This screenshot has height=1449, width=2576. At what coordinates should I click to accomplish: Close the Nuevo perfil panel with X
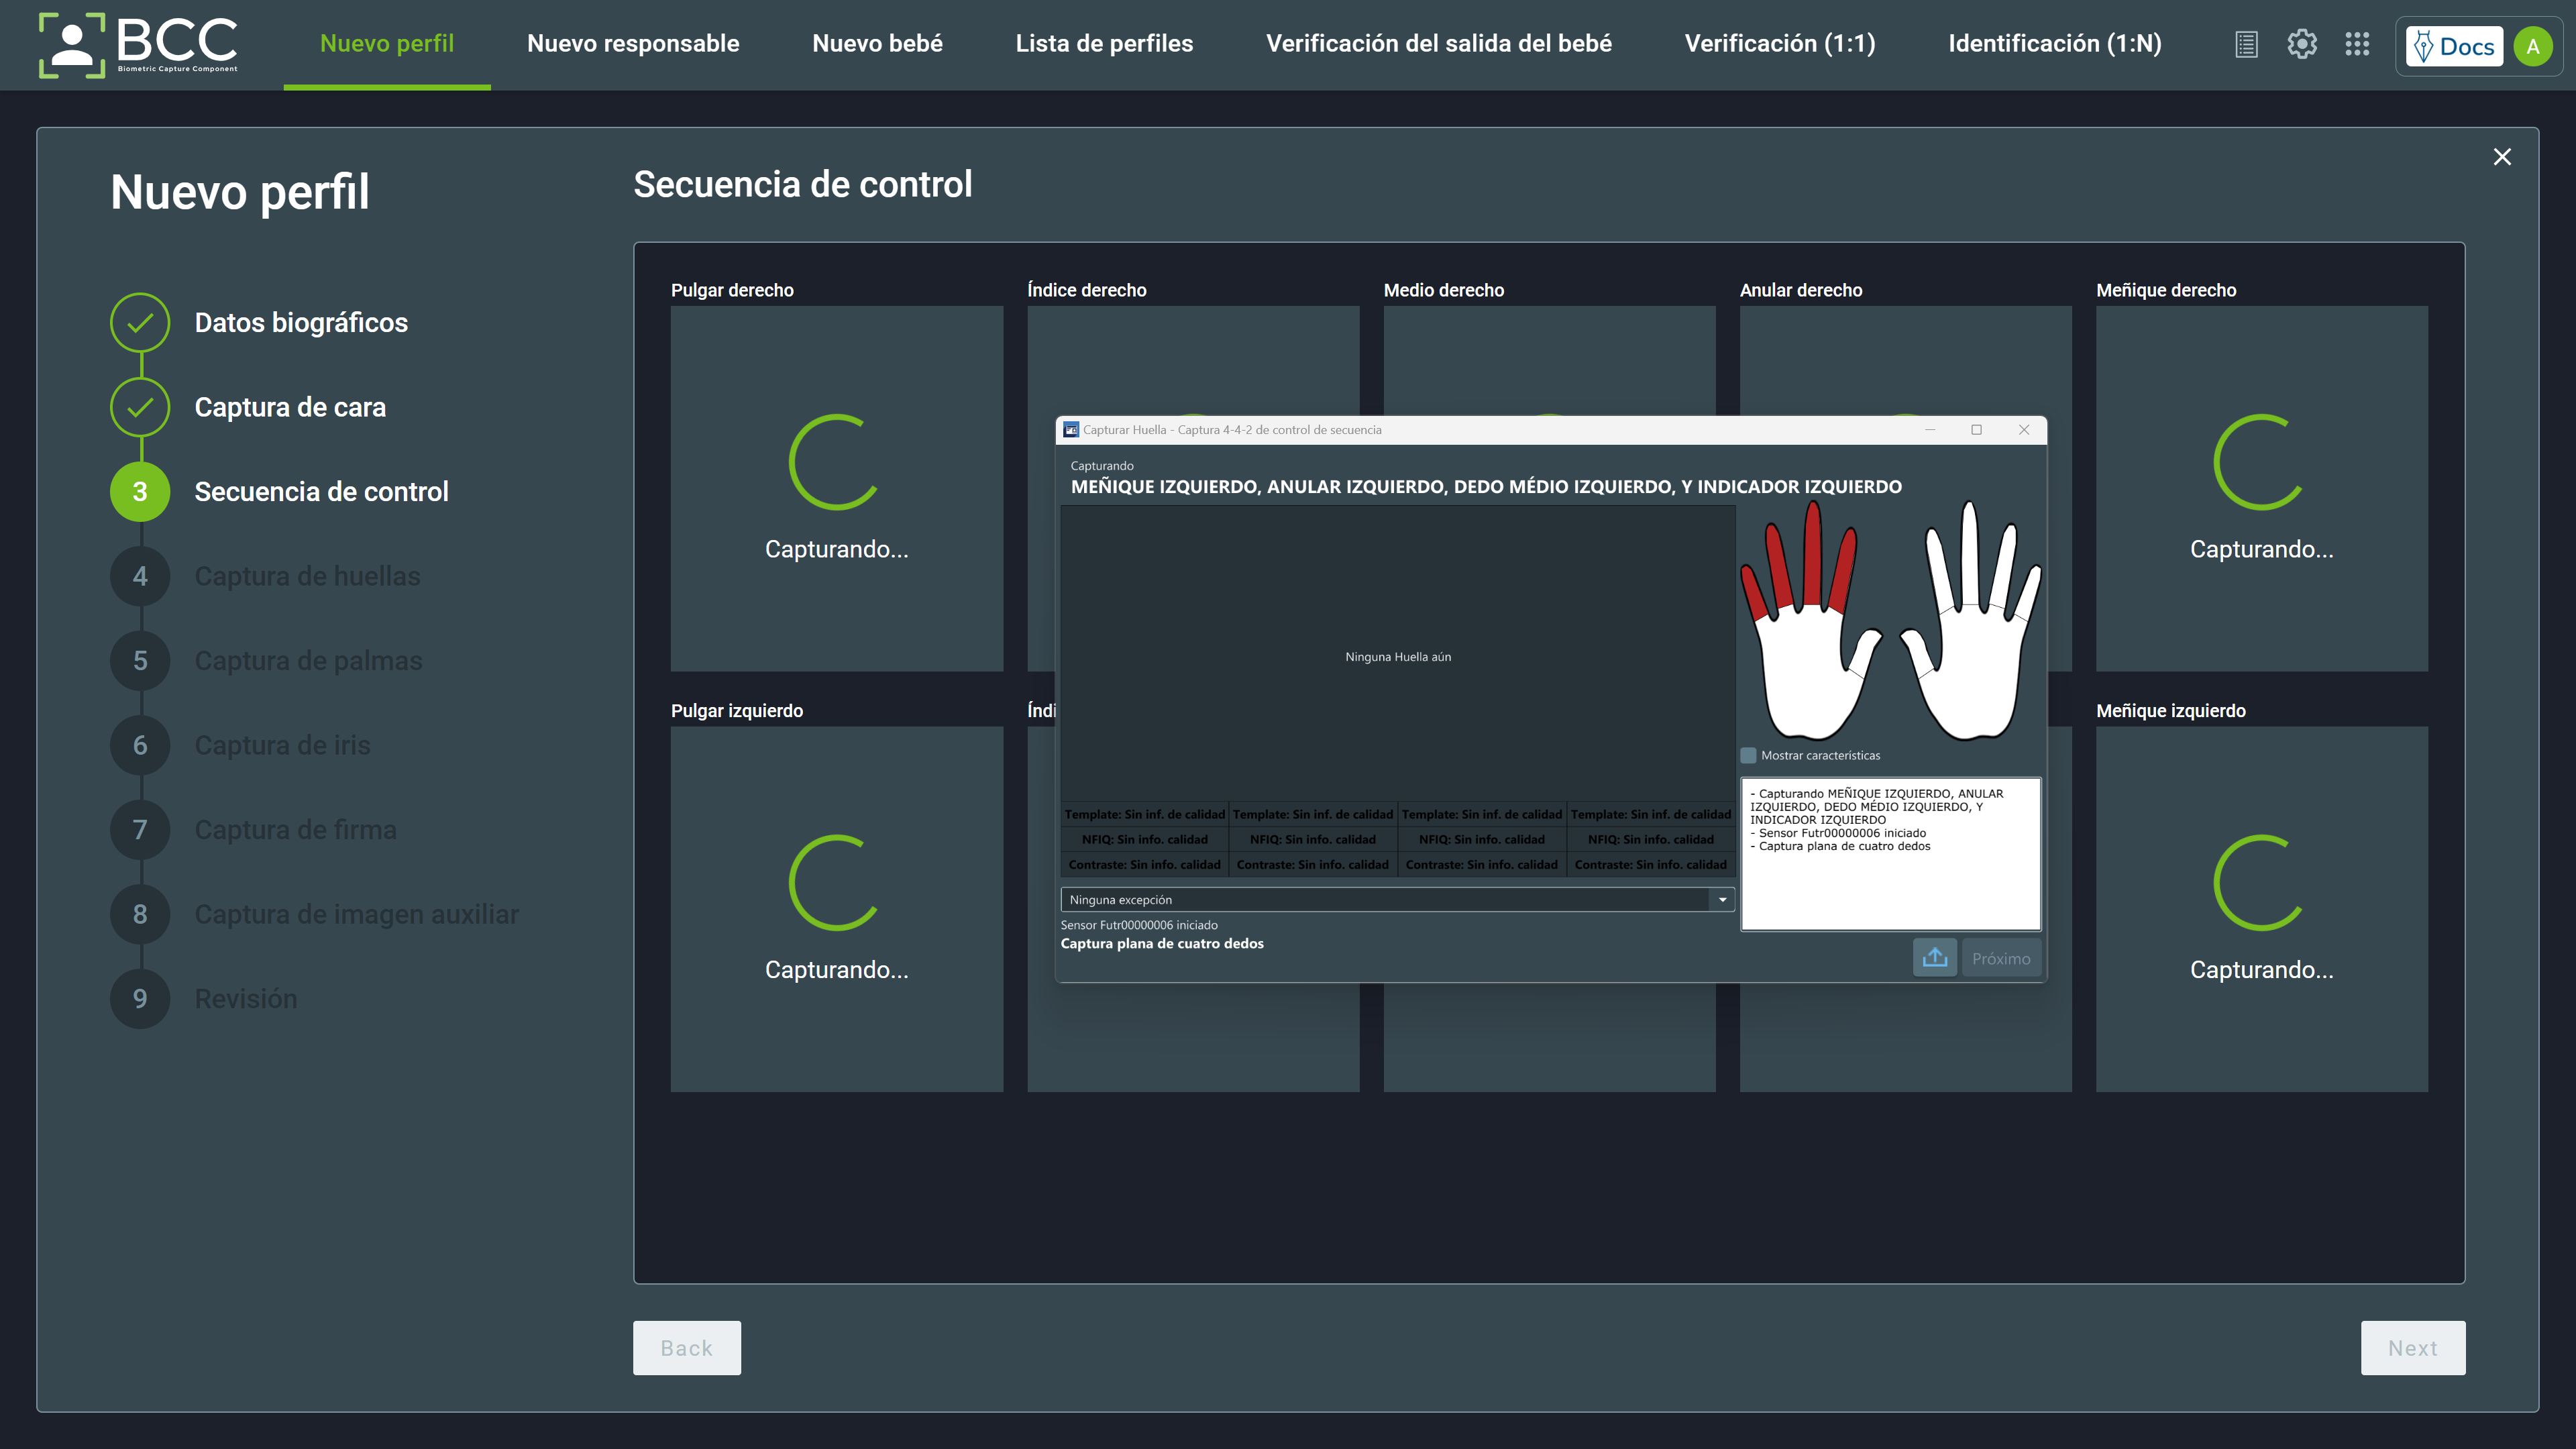tap(2502, 157)
